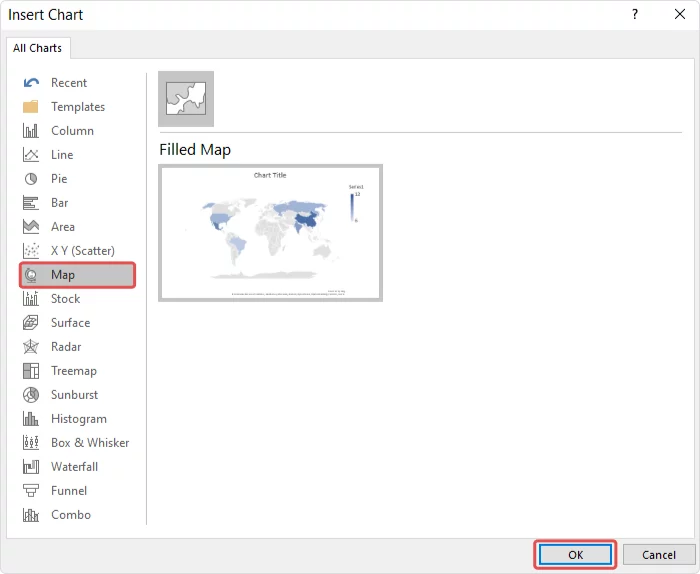
Task: Click the world map chart preview
Action: 270,233
